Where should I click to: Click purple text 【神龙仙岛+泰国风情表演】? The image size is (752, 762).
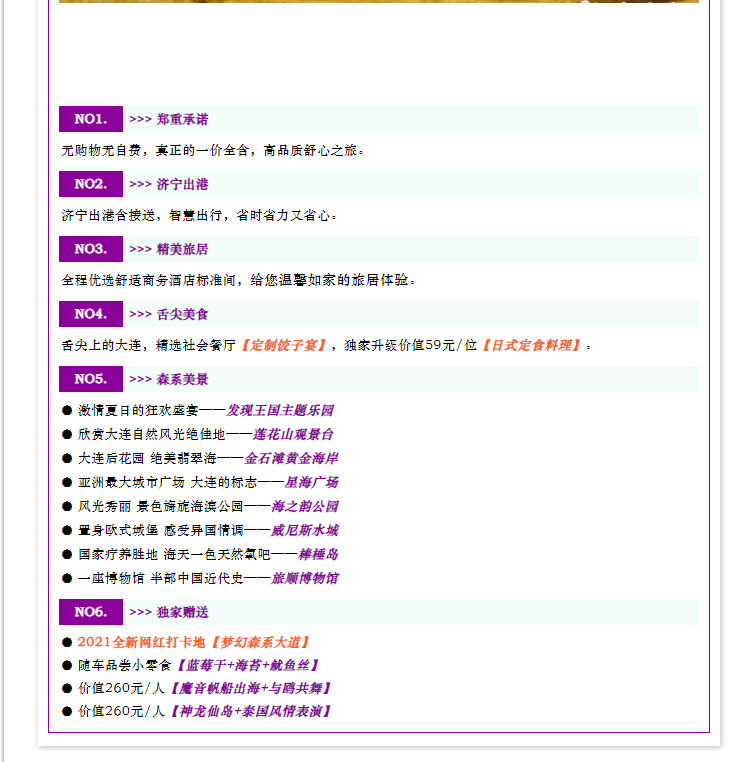pos(250,711)
